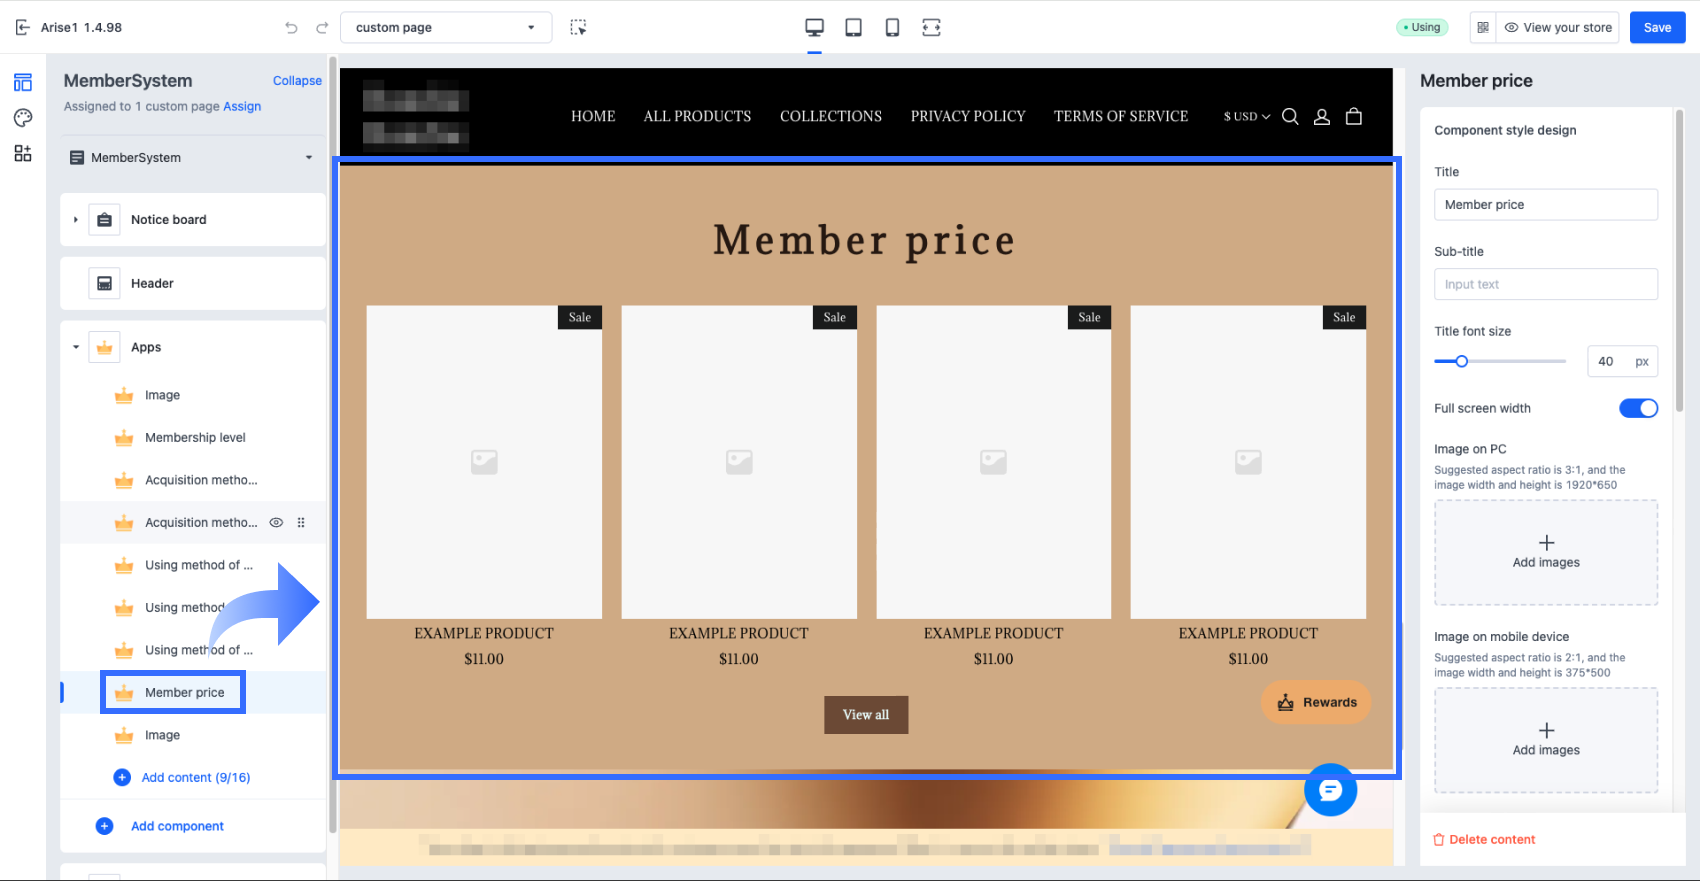The image size is (1700, 881).
Task: Select the Header component row
Action: click(193, 284)
